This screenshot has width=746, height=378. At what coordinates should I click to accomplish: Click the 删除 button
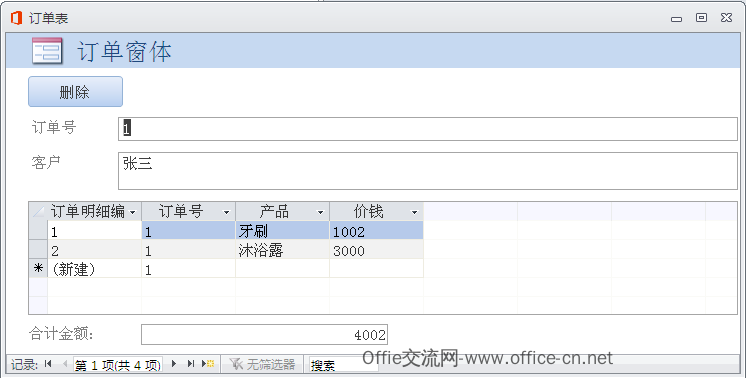click(76, 92)
